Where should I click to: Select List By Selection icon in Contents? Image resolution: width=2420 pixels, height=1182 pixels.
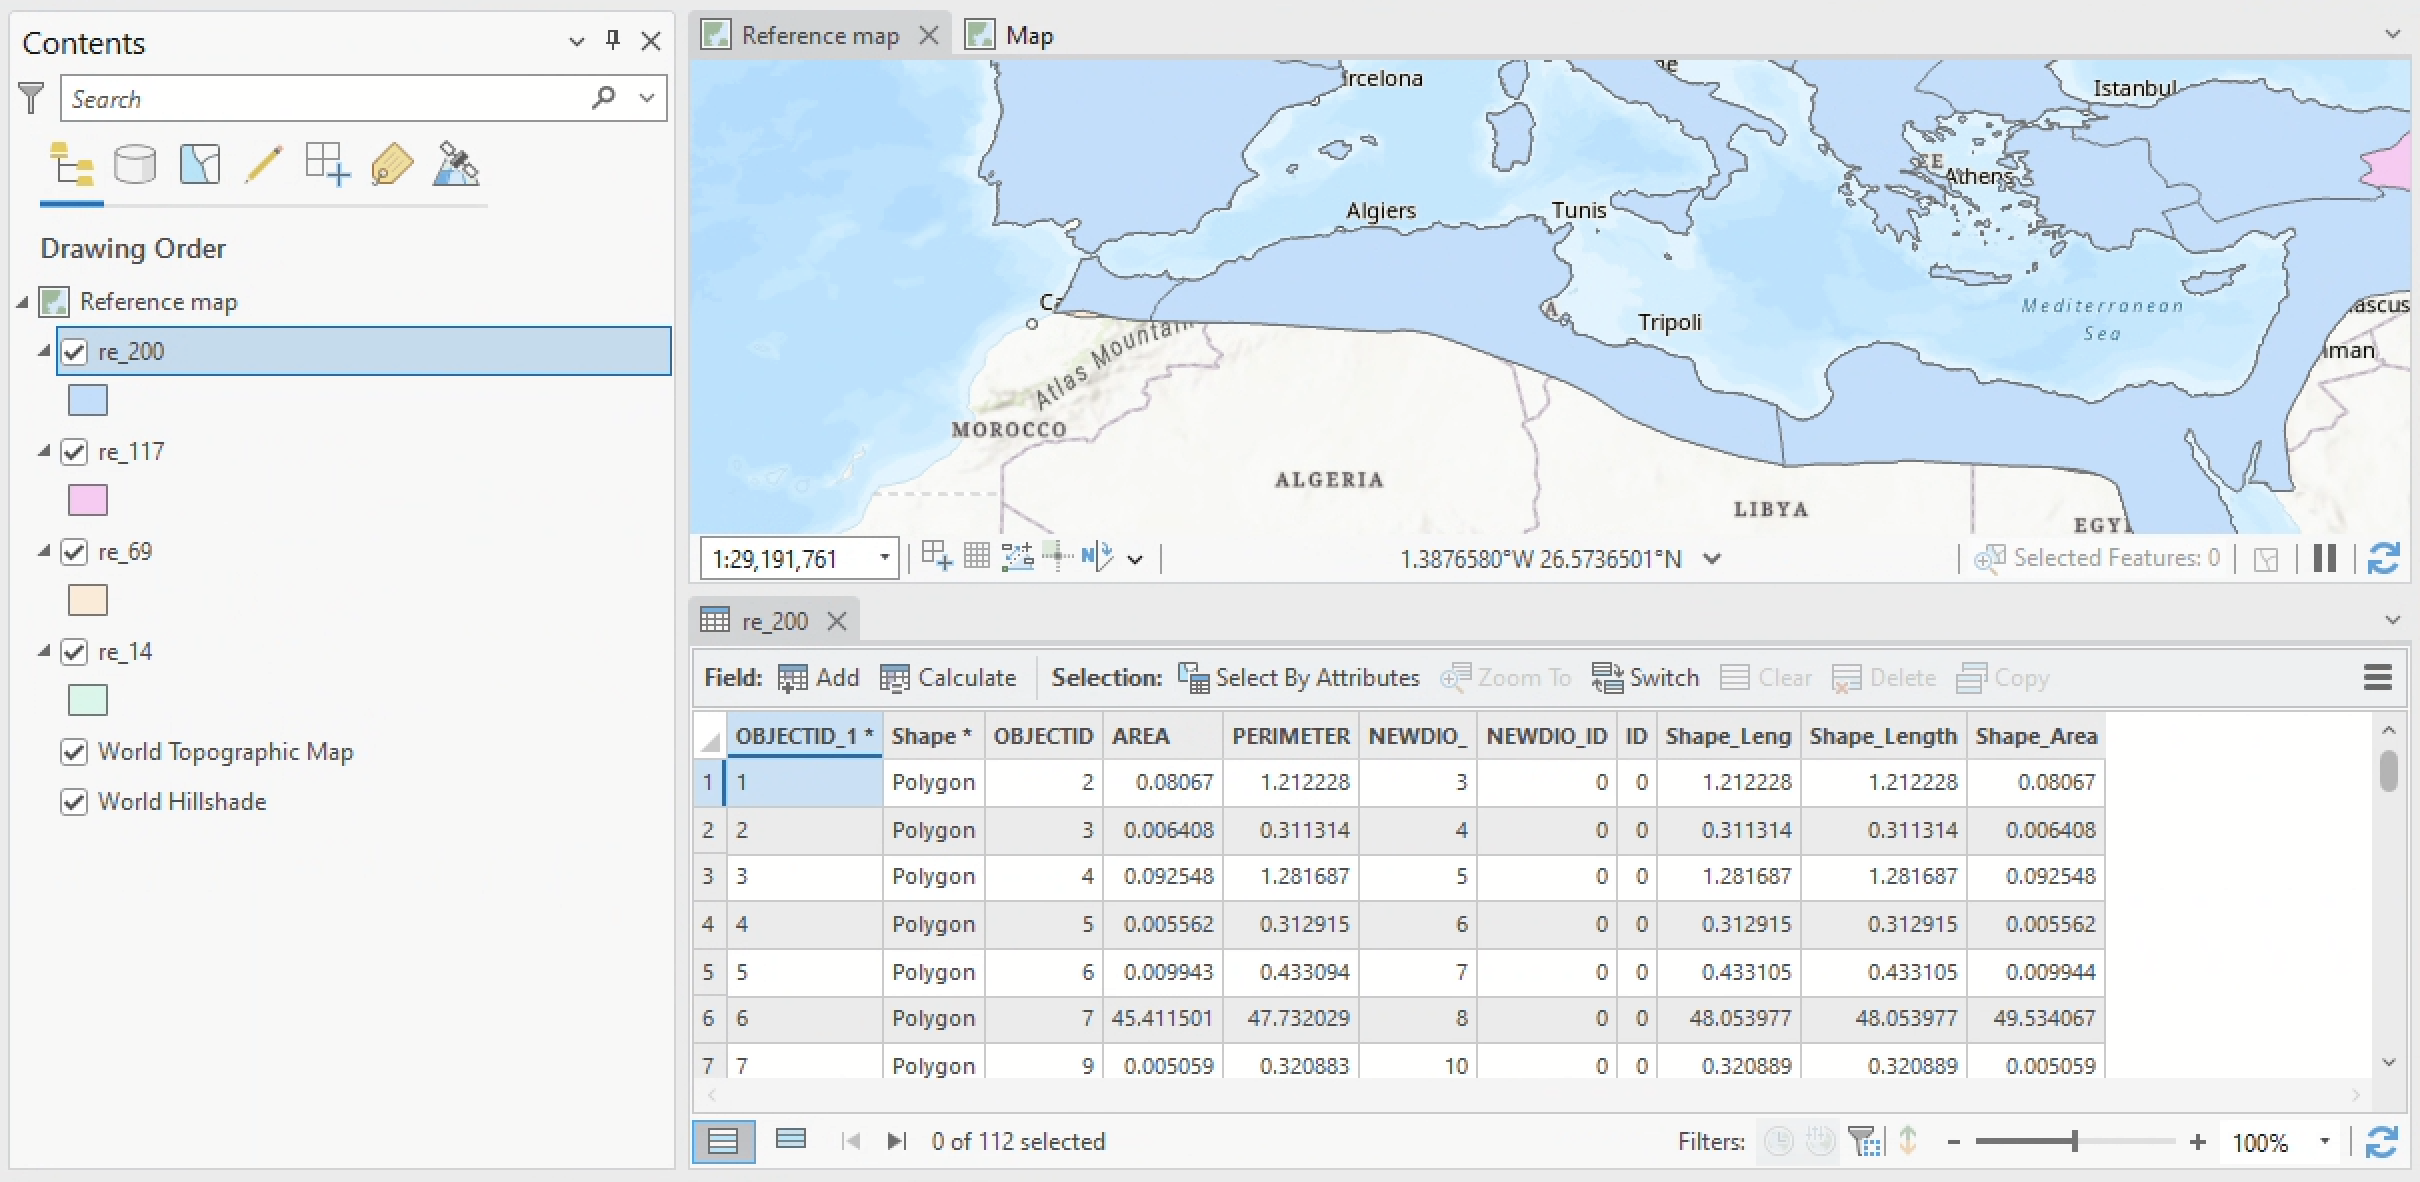(200, 165)
